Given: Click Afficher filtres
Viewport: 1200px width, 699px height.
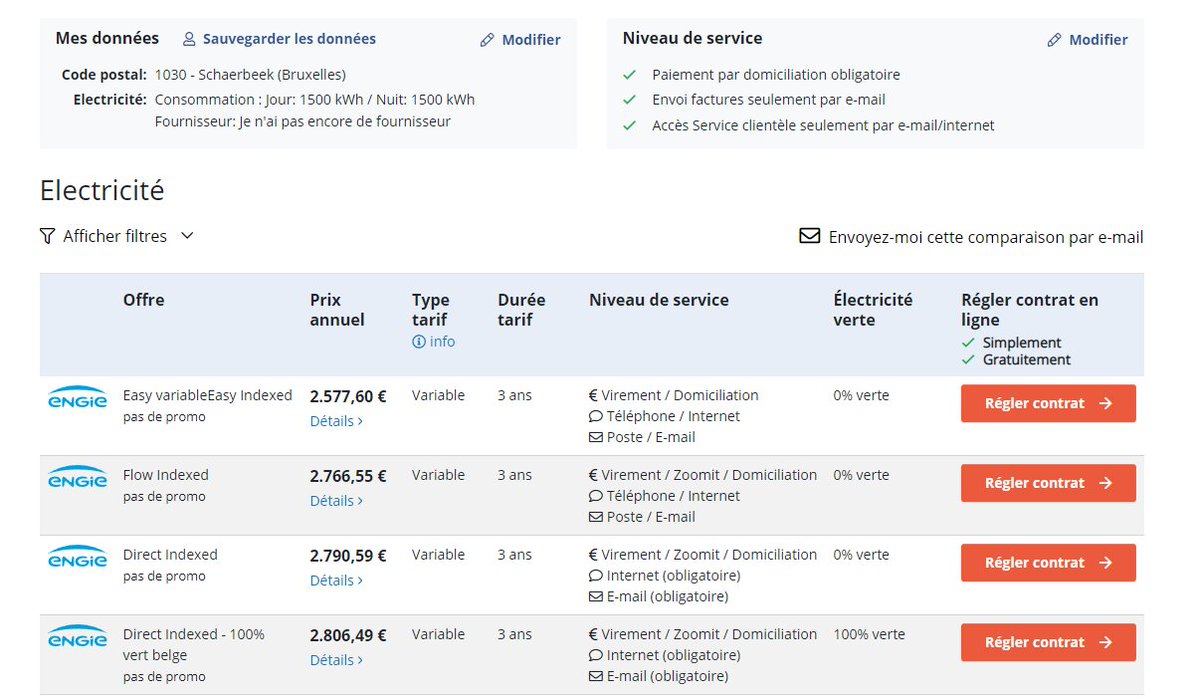Looking at the screenshot, I should pyautogui.click(x=115, y=236).
